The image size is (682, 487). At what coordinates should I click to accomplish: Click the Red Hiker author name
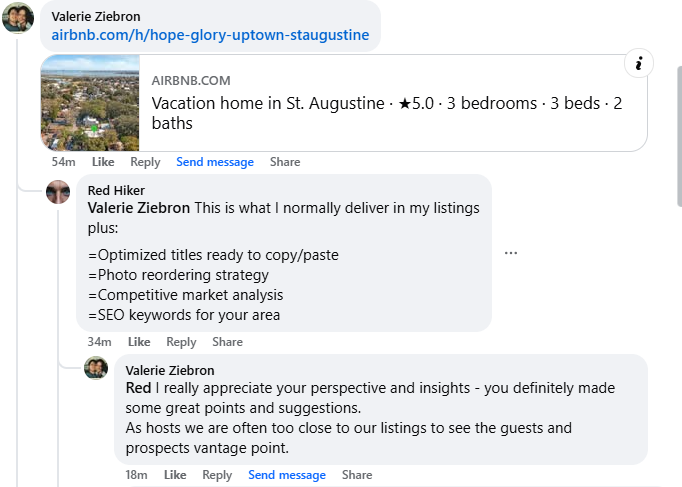116,191
